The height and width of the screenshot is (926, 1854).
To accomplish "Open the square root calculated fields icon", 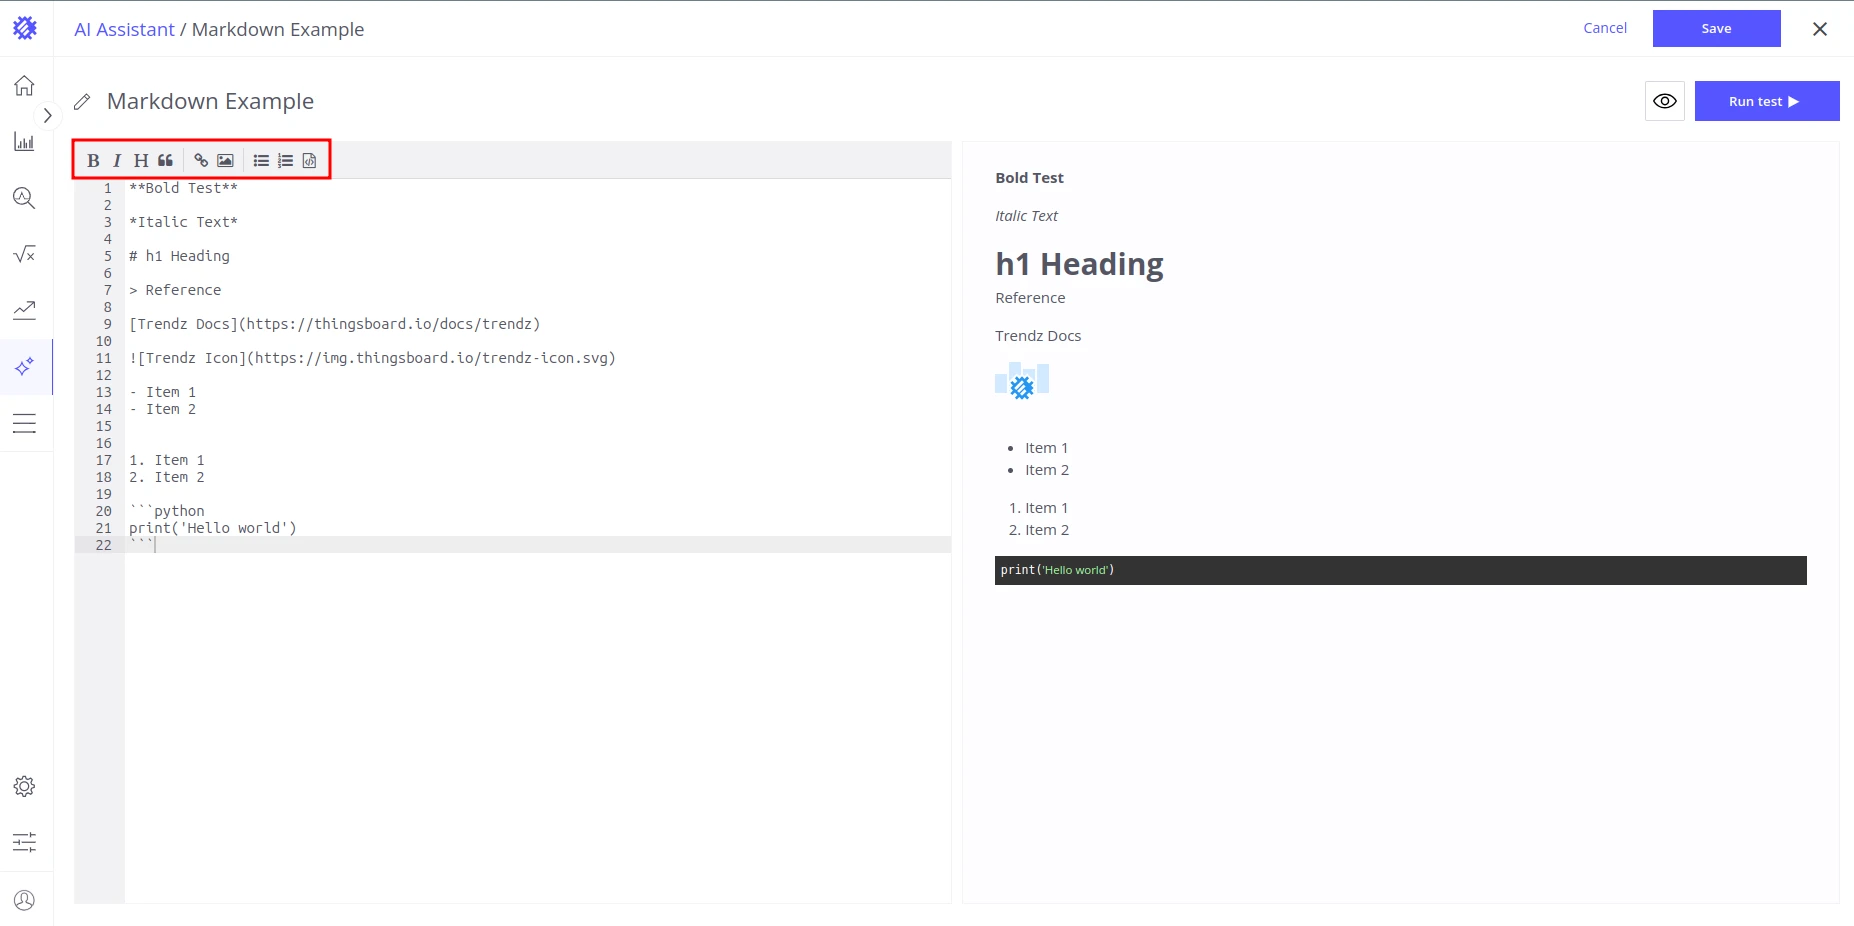I will coord(25,254).
